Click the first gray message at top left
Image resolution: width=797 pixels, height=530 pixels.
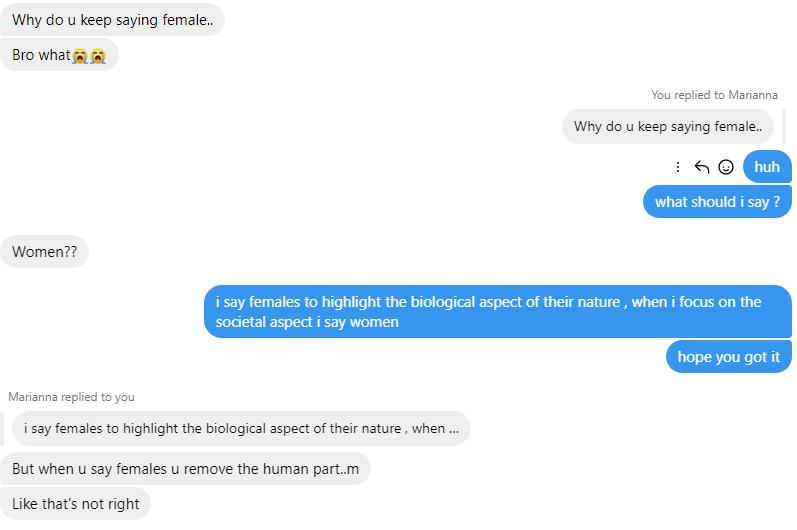112,19
